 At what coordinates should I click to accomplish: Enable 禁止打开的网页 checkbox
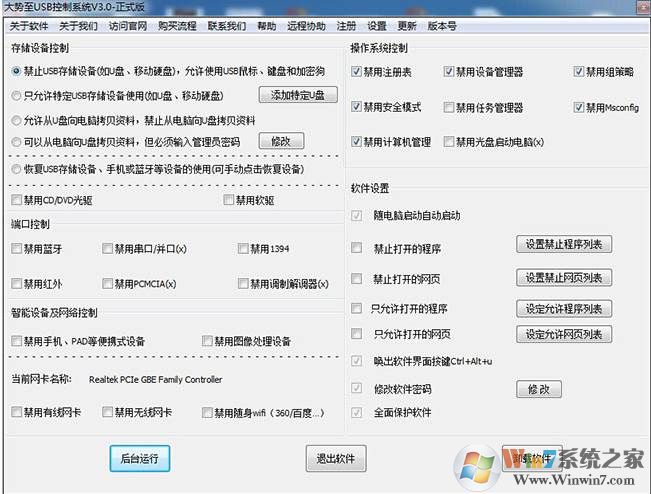pos(357,279)
